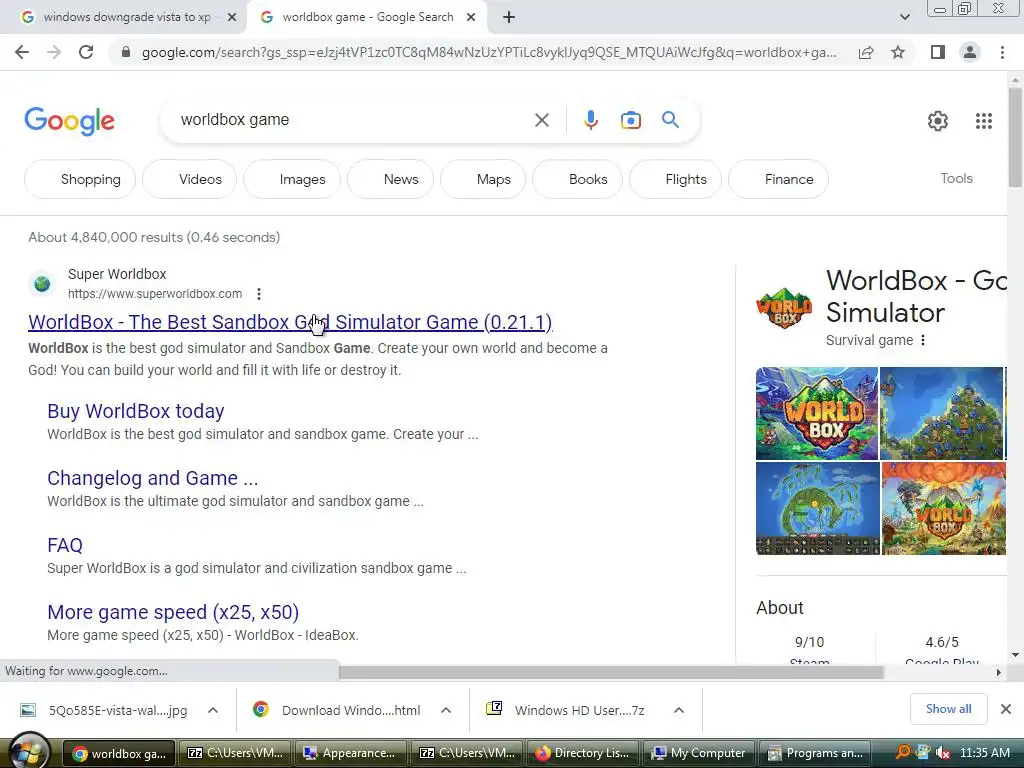The width and height of the screenshot is (1024, 768).
Task: Open Chrome's three-dot menu
Action: tap(1002, 52)
